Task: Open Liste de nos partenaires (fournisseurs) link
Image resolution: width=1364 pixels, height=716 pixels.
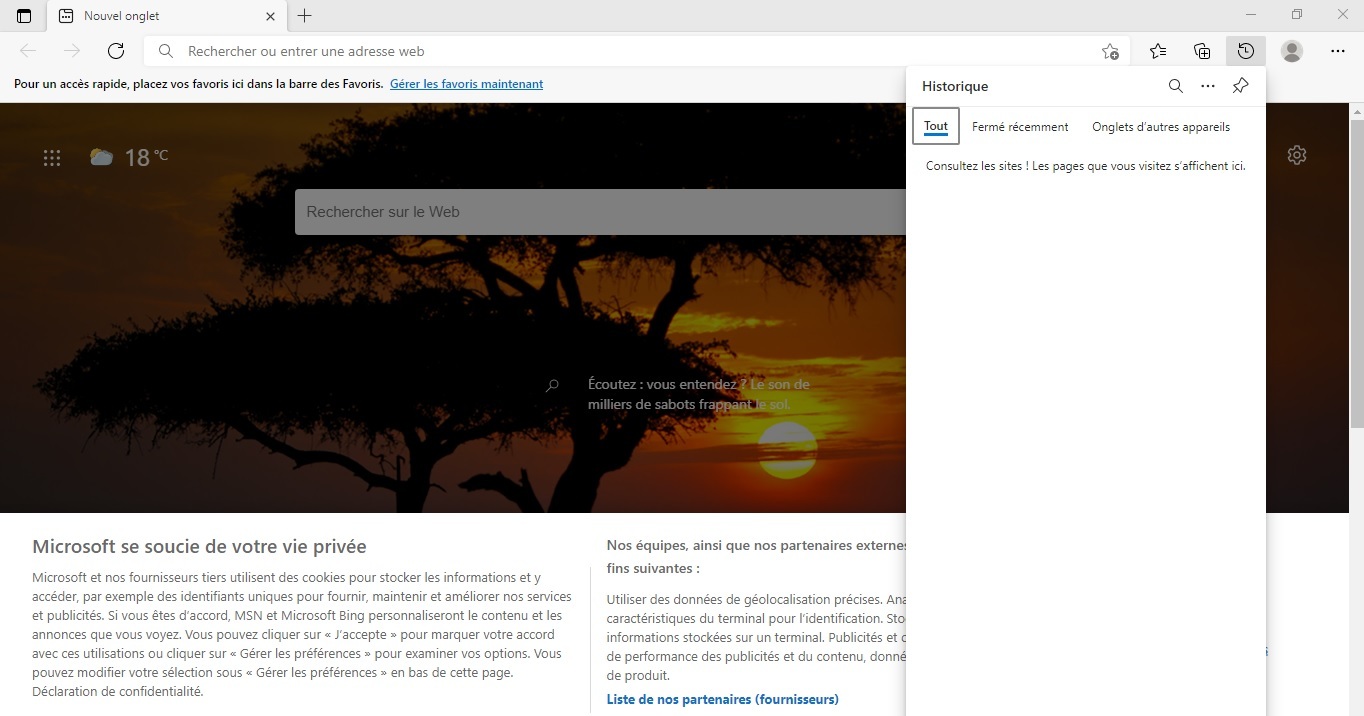Action: 722,699
